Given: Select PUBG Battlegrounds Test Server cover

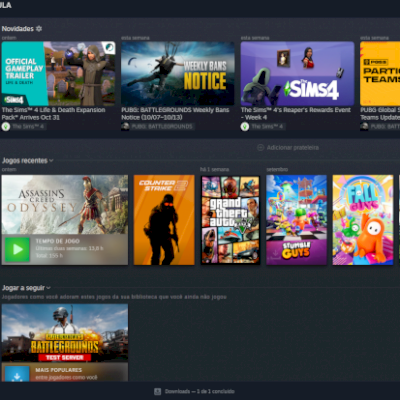Looking at the screenshot, I should [65, 333].
